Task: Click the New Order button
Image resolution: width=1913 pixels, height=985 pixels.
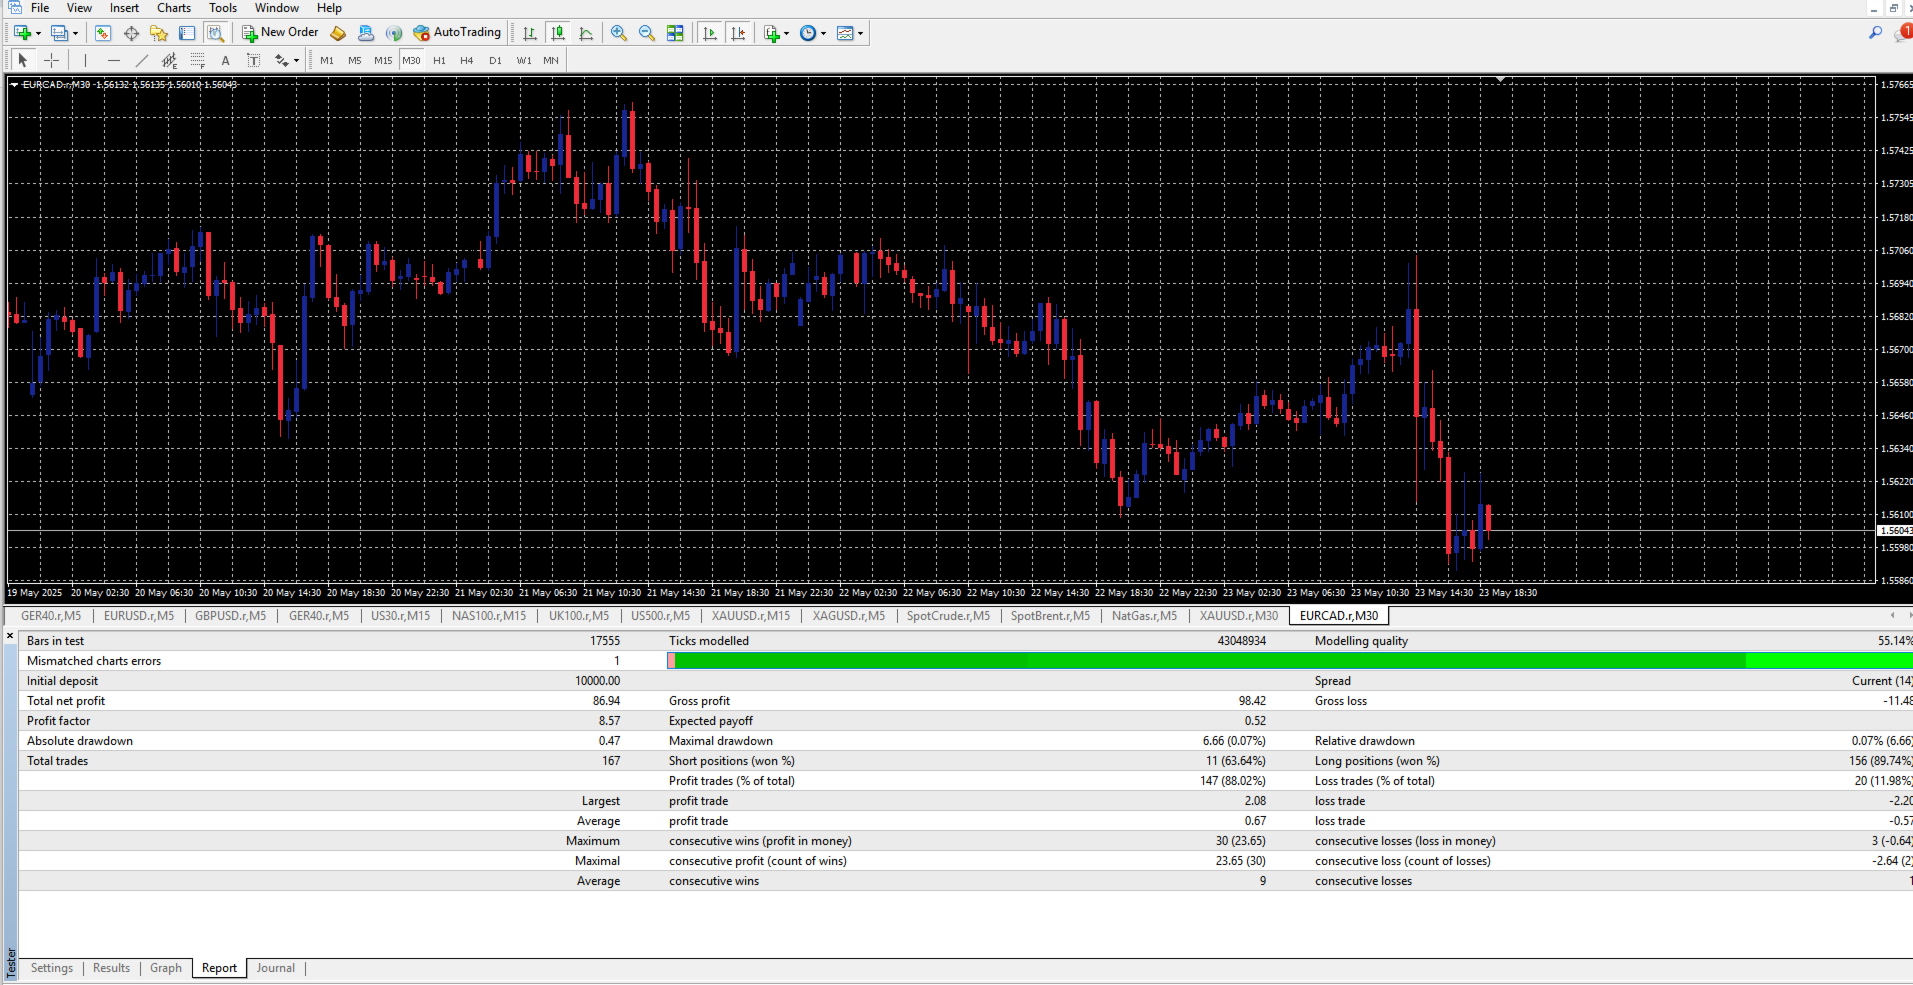Action: [x=280, y=33]
